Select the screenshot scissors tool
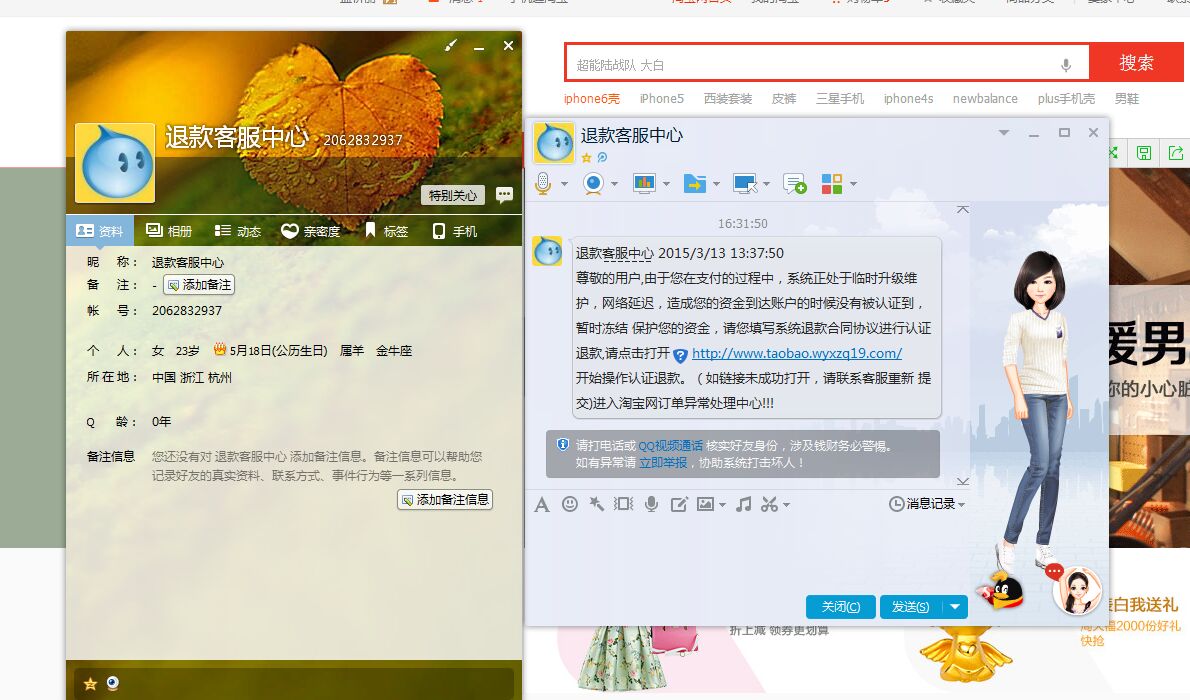This screenshot has height=700, width=1190. click(x=768, y=504)
